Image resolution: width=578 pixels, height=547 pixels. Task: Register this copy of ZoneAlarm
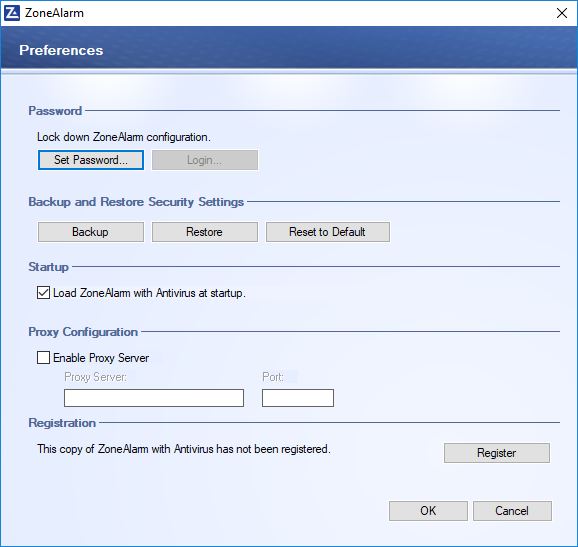(x=497, y=453)
